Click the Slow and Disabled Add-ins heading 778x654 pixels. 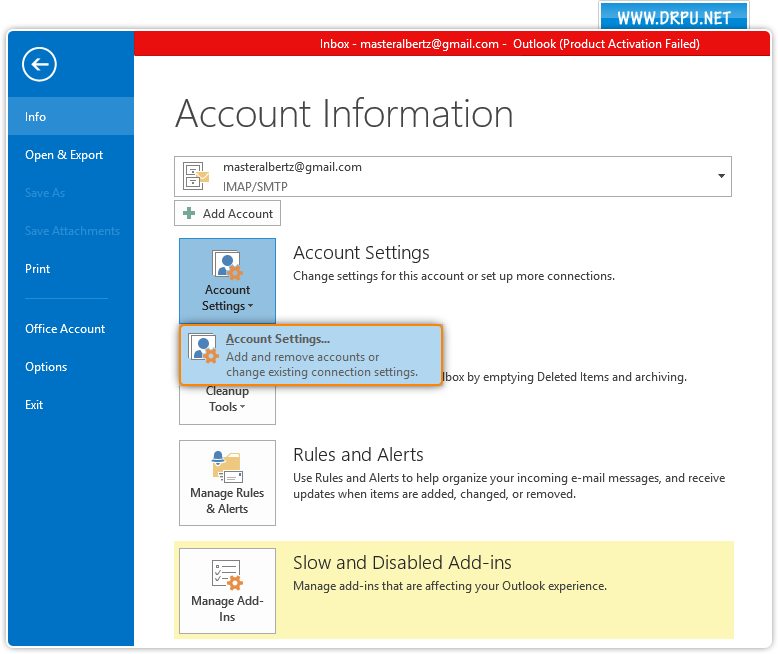click(402, 563)
